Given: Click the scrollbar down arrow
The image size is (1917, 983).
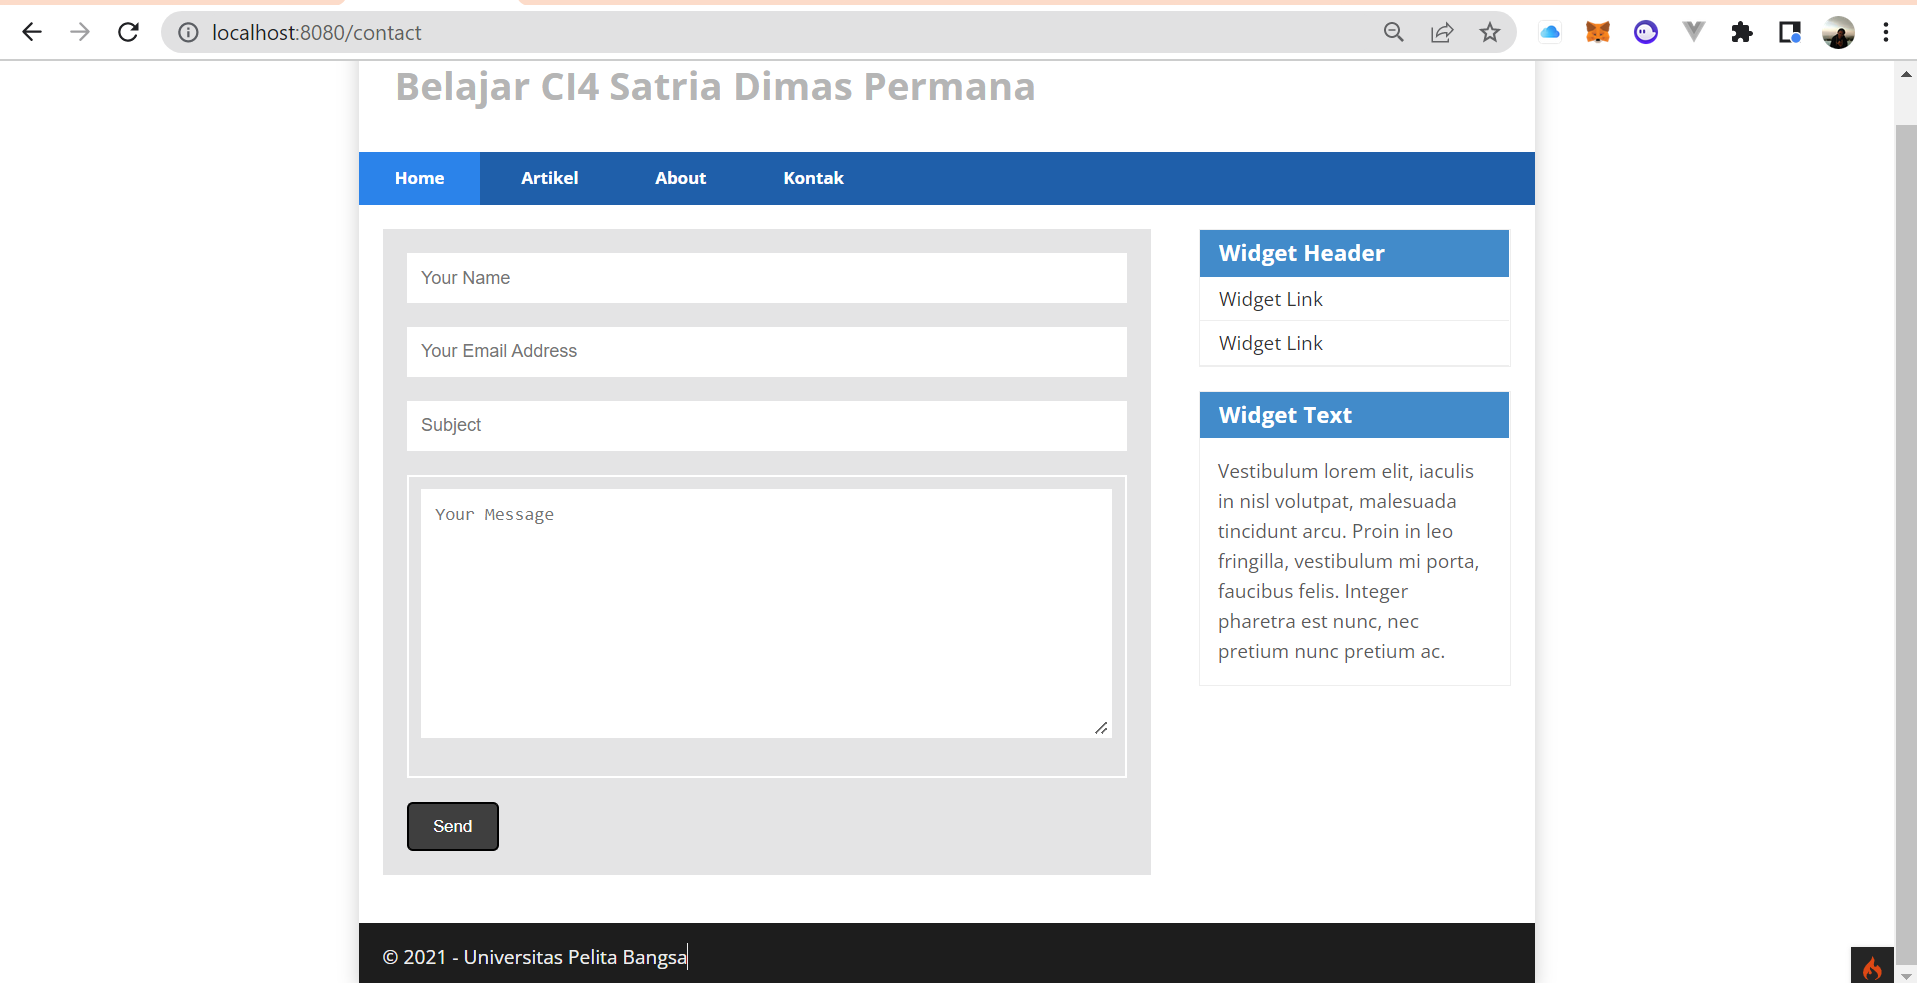Looking at the screenshot, I should (x=1906, y=975).
